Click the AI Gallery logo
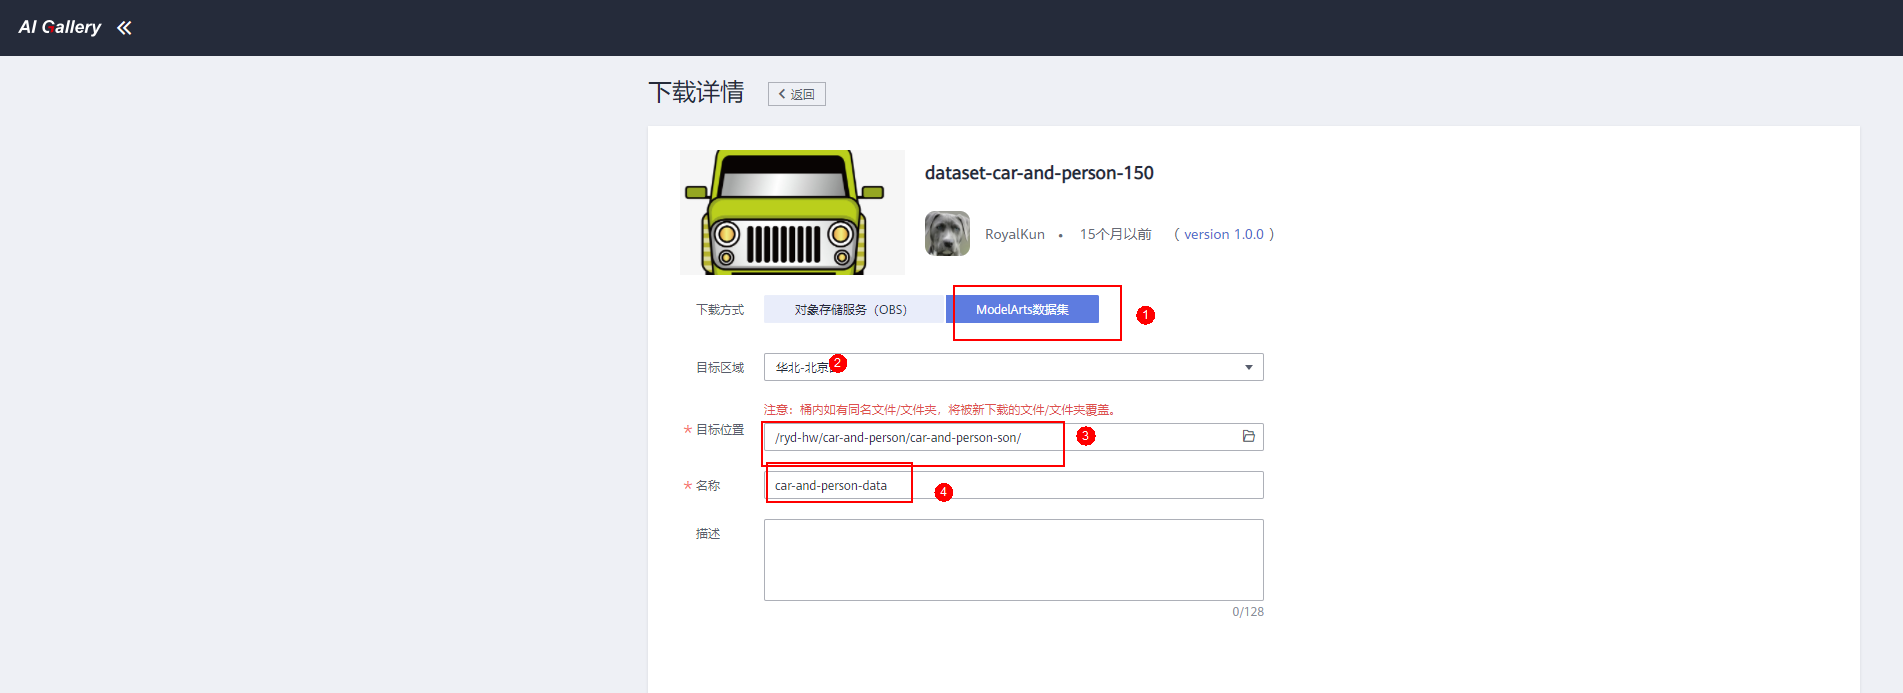Screen dimensions: 1903x693 click(x=60, y=27)
